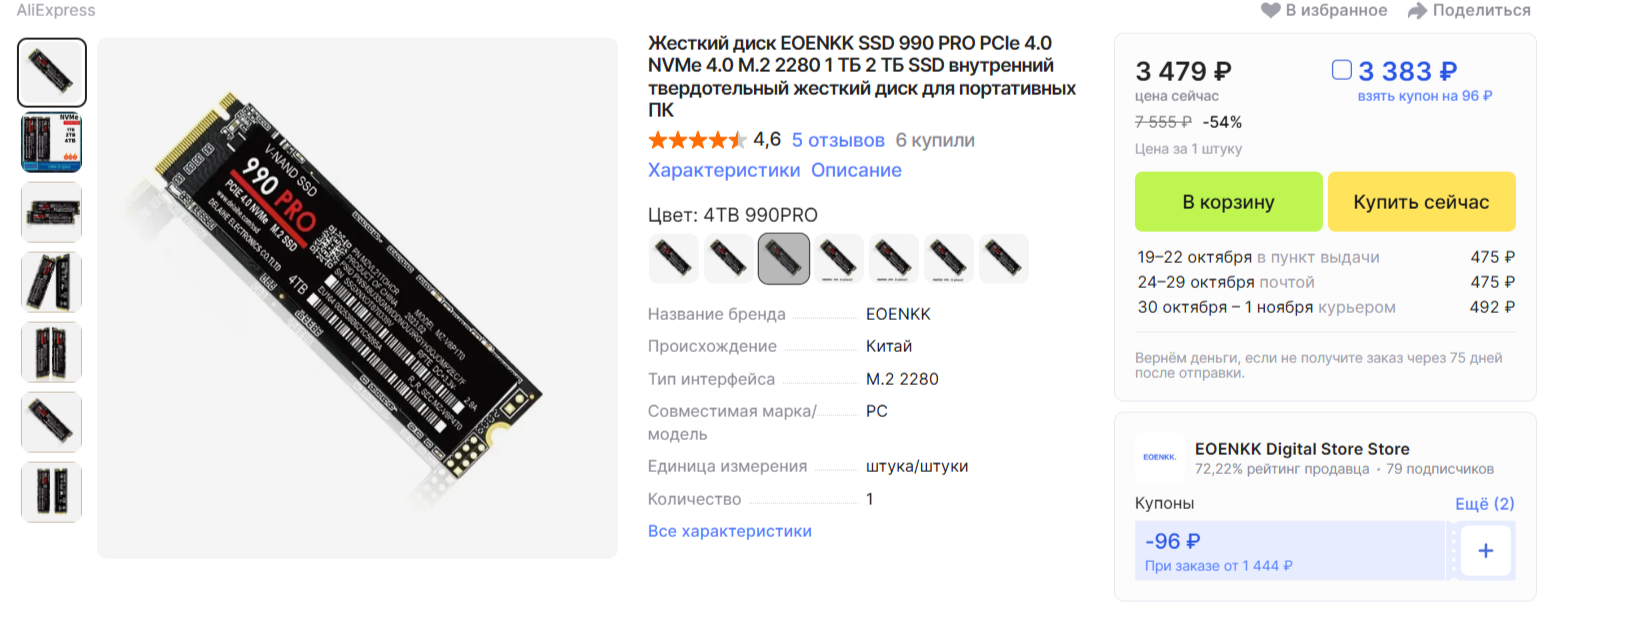The height and width of the screenshot is (629, 1633).
Task: Open the 5 отзывов reviews link
Action: coord(838,140)
